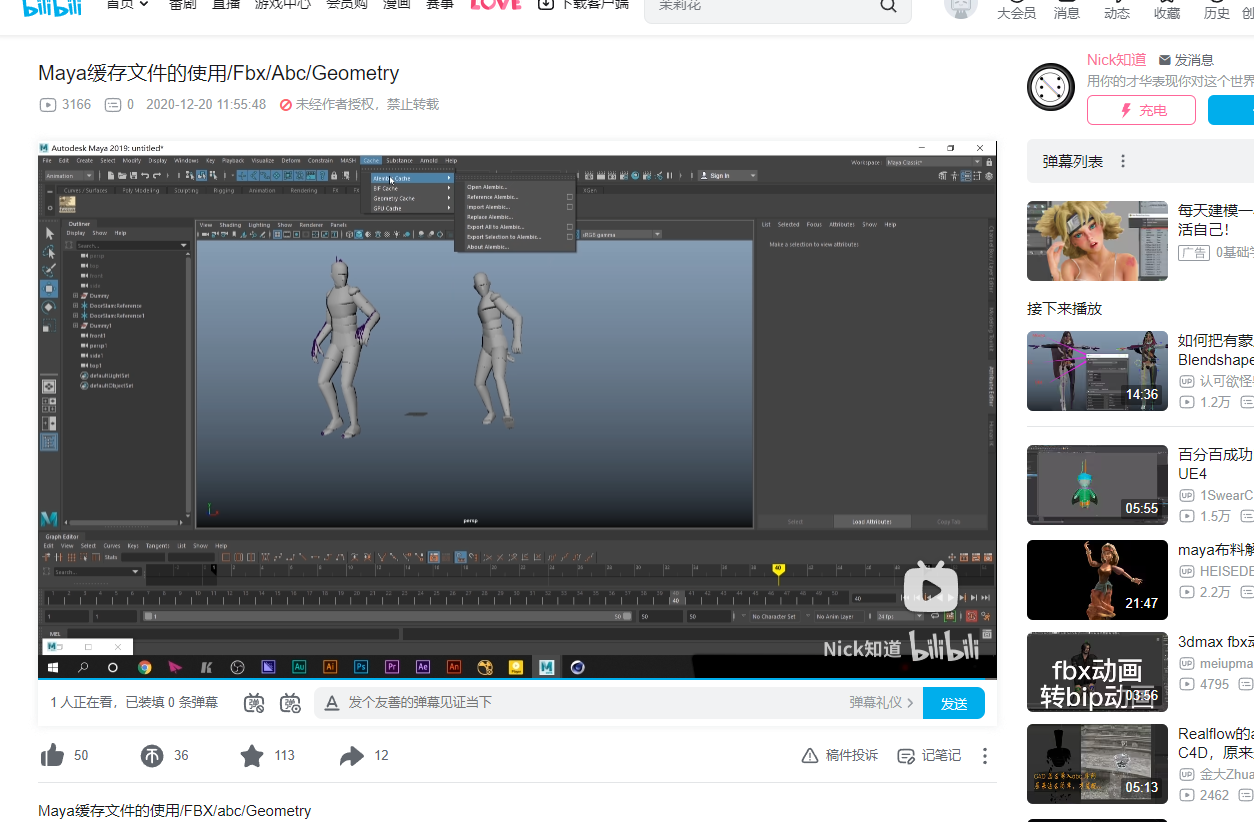Click the highlighted Move tool in Maya toolbox
The height and width of the screenshot is (822, 1254).
(x=49, y=288)
